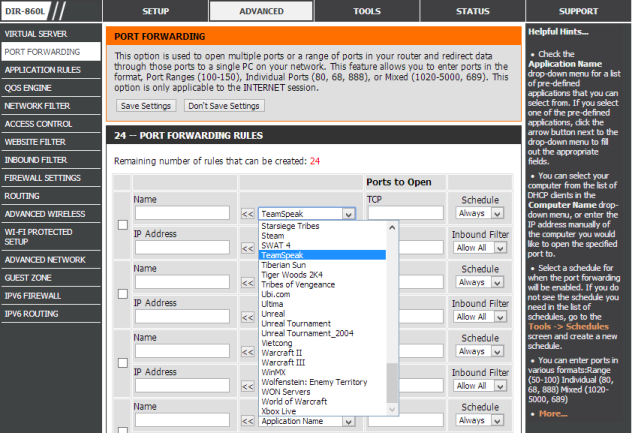This screenshot has width=632, height=433.
Task: Select Warcraft III from list
Action: click(x=322, y=362)
